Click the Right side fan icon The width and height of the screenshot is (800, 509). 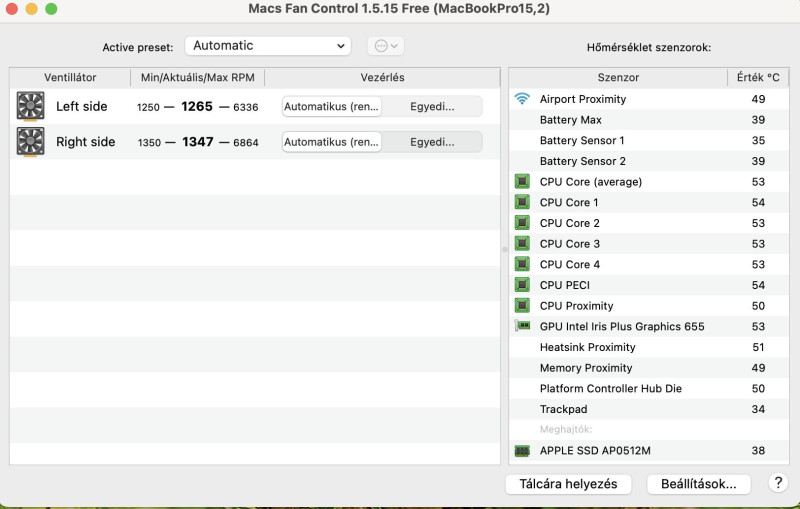[x=31, y=142]
